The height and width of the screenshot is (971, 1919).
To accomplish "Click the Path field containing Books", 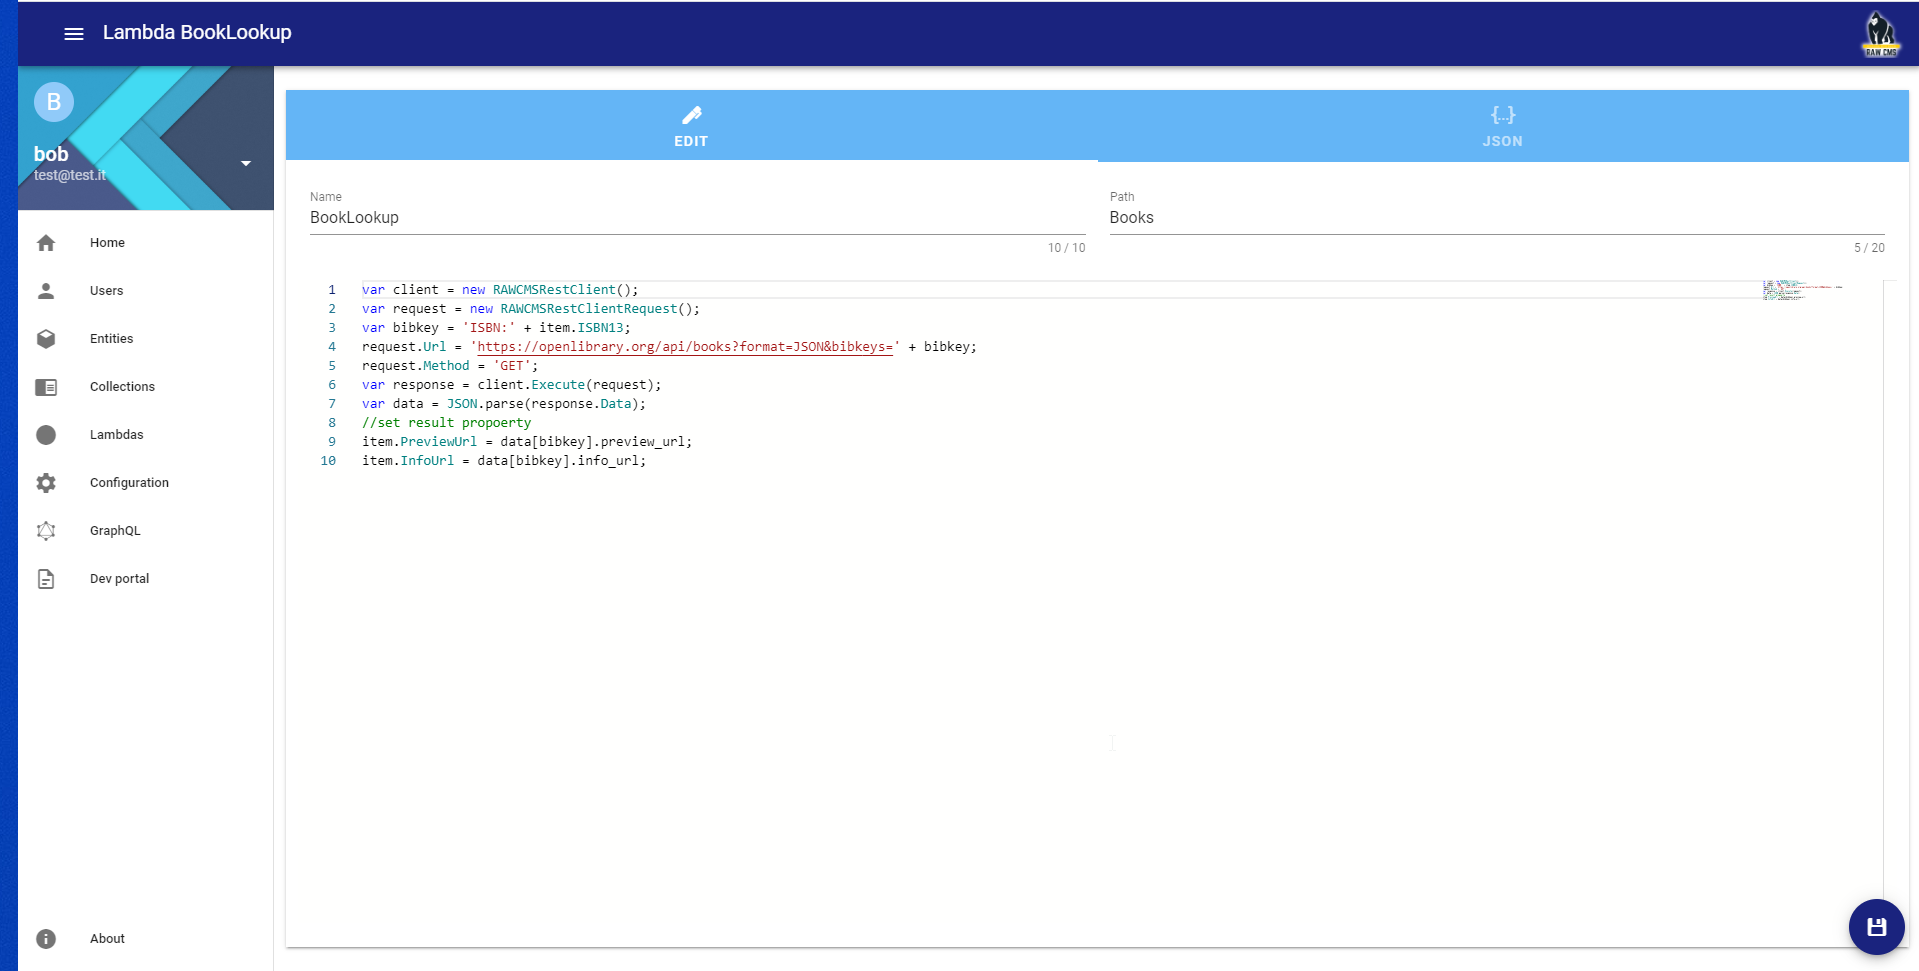I will (1496, 218).
